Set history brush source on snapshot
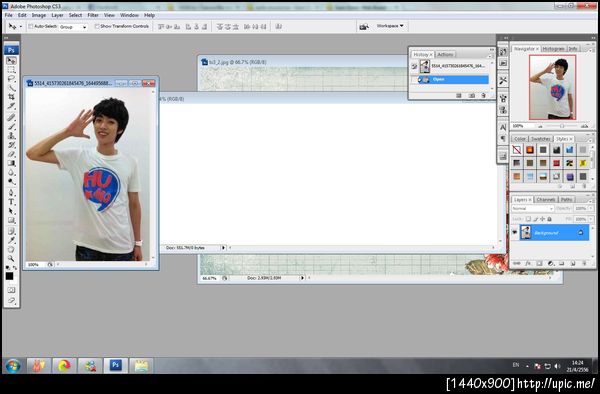Image resolution: width=600 pixels, height=394 pixels. [x=414, y=67]
